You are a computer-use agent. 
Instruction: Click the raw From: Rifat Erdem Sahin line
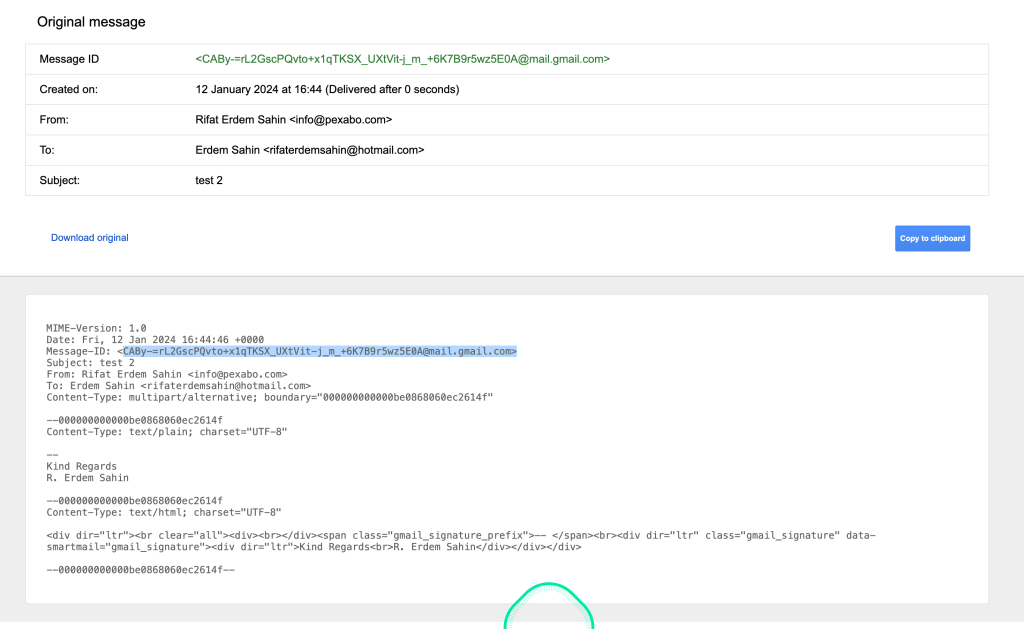pos(167,374)
